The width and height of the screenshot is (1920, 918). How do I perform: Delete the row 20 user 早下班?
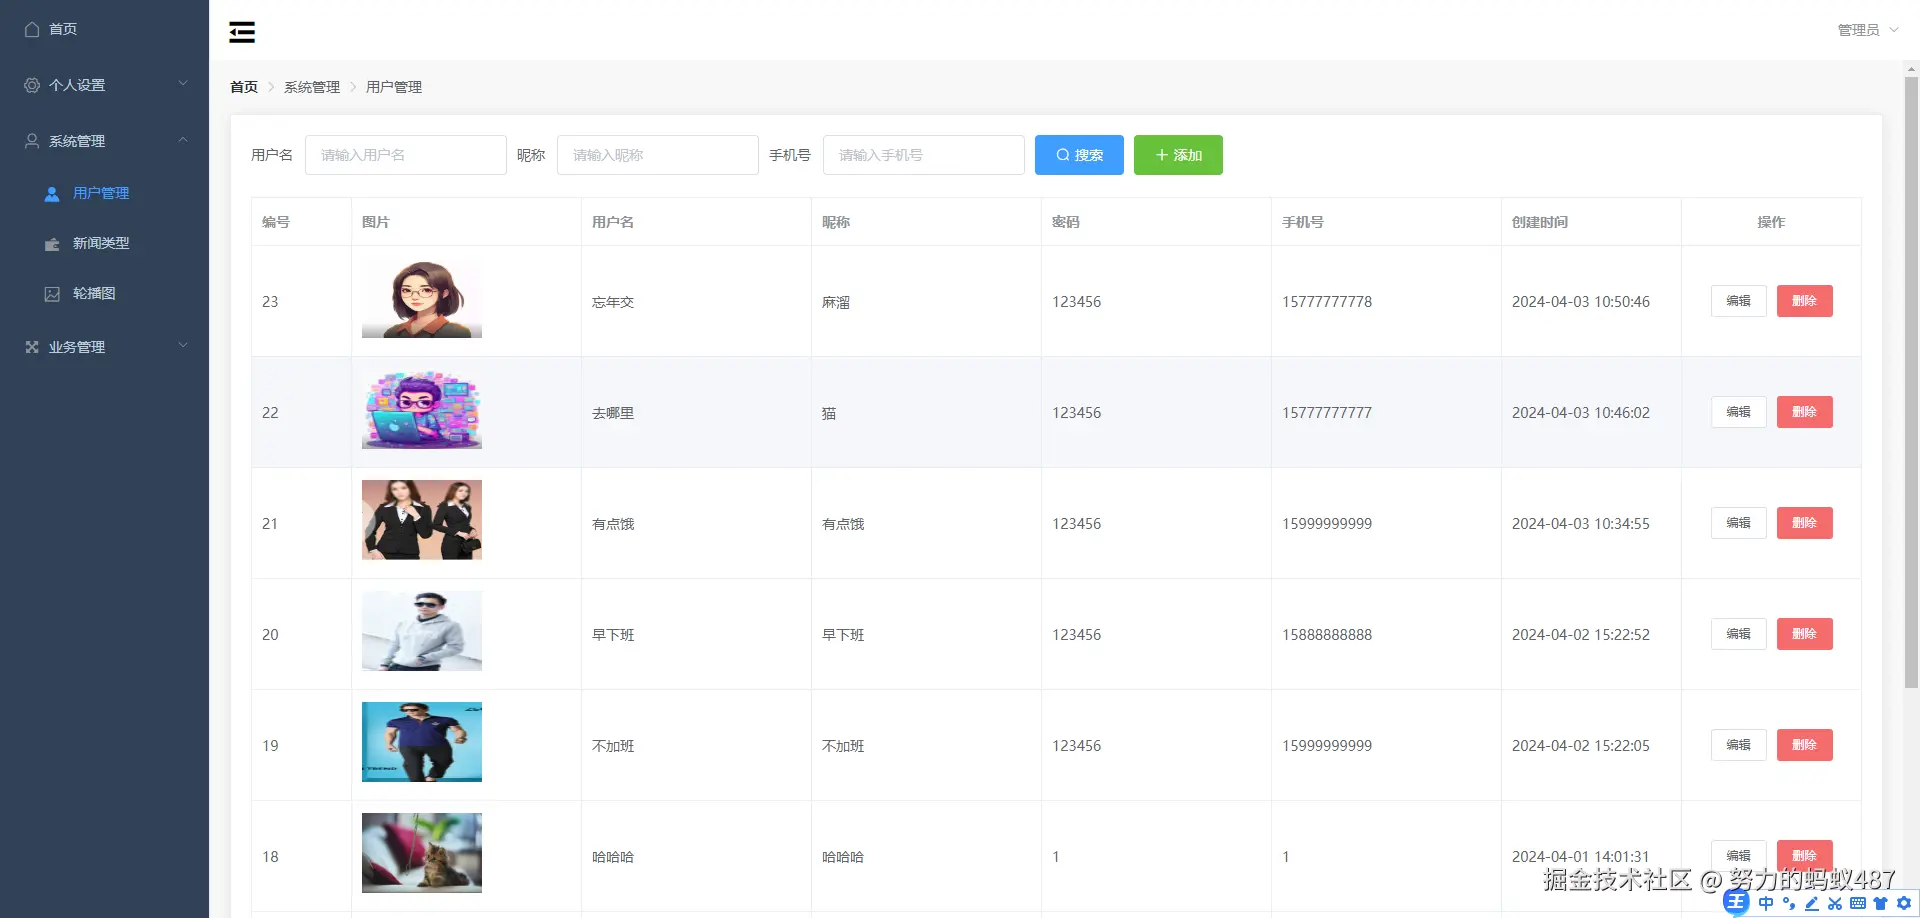(x=1805, y=634)
